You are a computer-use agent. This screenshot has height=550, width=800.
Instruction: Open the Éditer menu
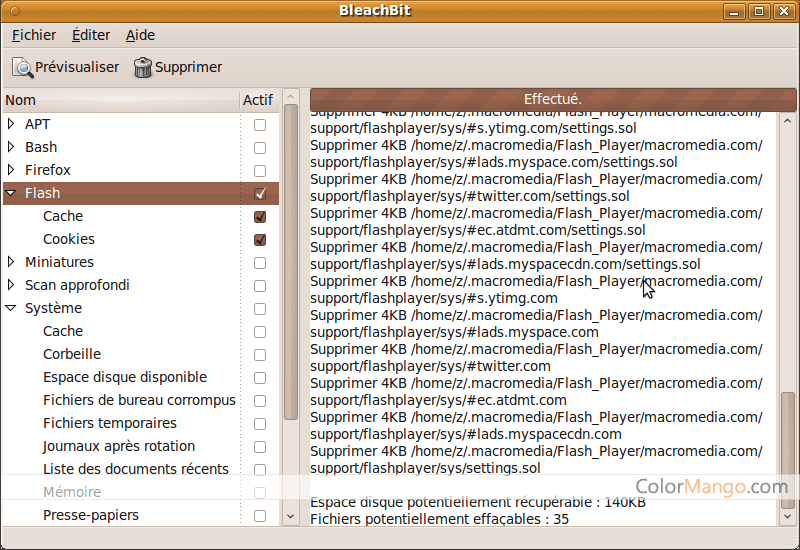(91, 35)
